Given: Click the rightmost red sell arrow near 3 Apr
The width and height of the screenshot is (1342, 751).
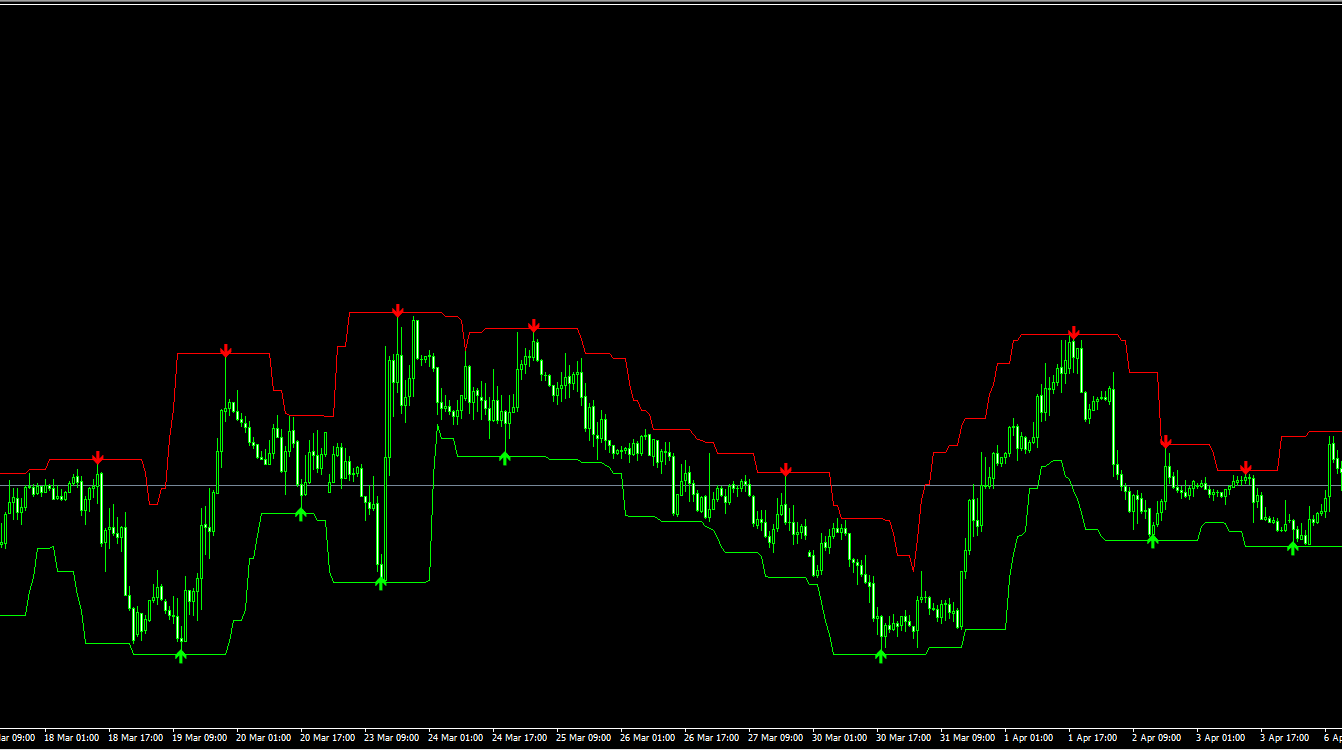Looking at the screenshot, I should [x=1246, y=464].
